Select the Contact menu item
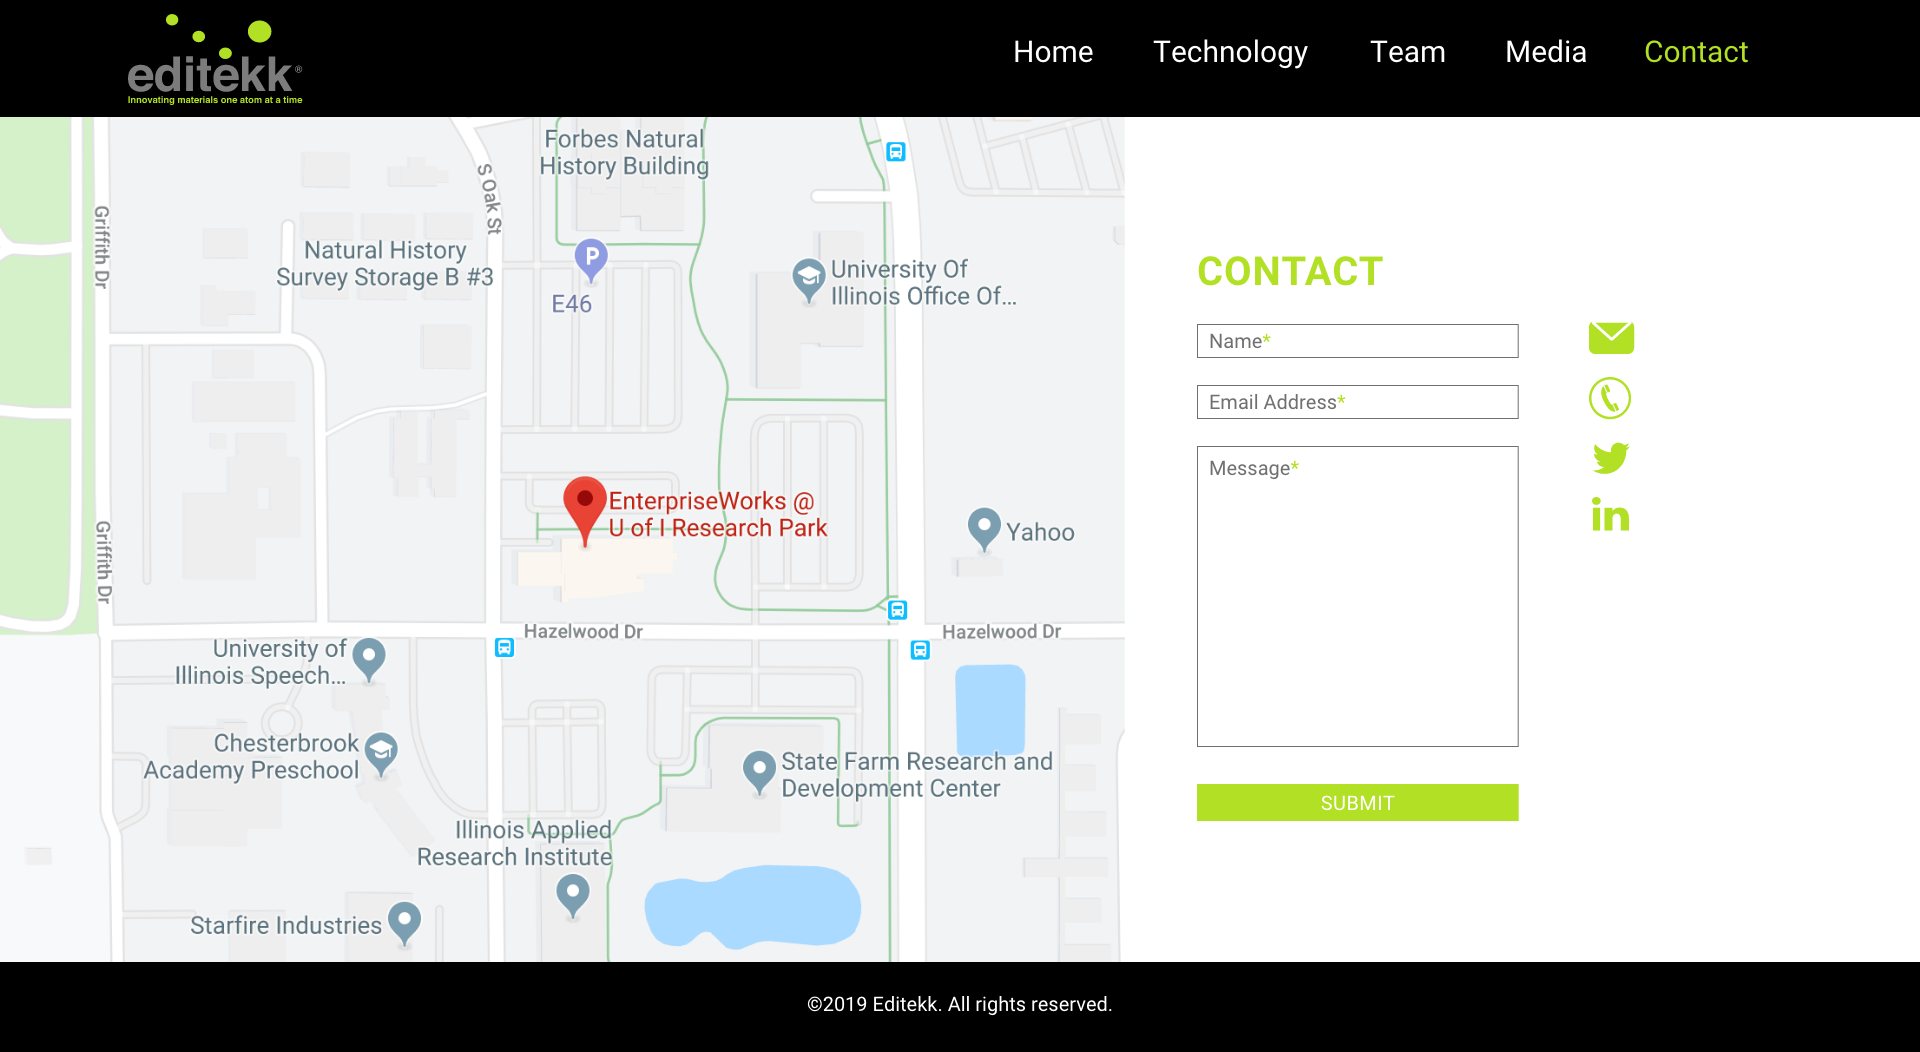 click(1696, 52)
